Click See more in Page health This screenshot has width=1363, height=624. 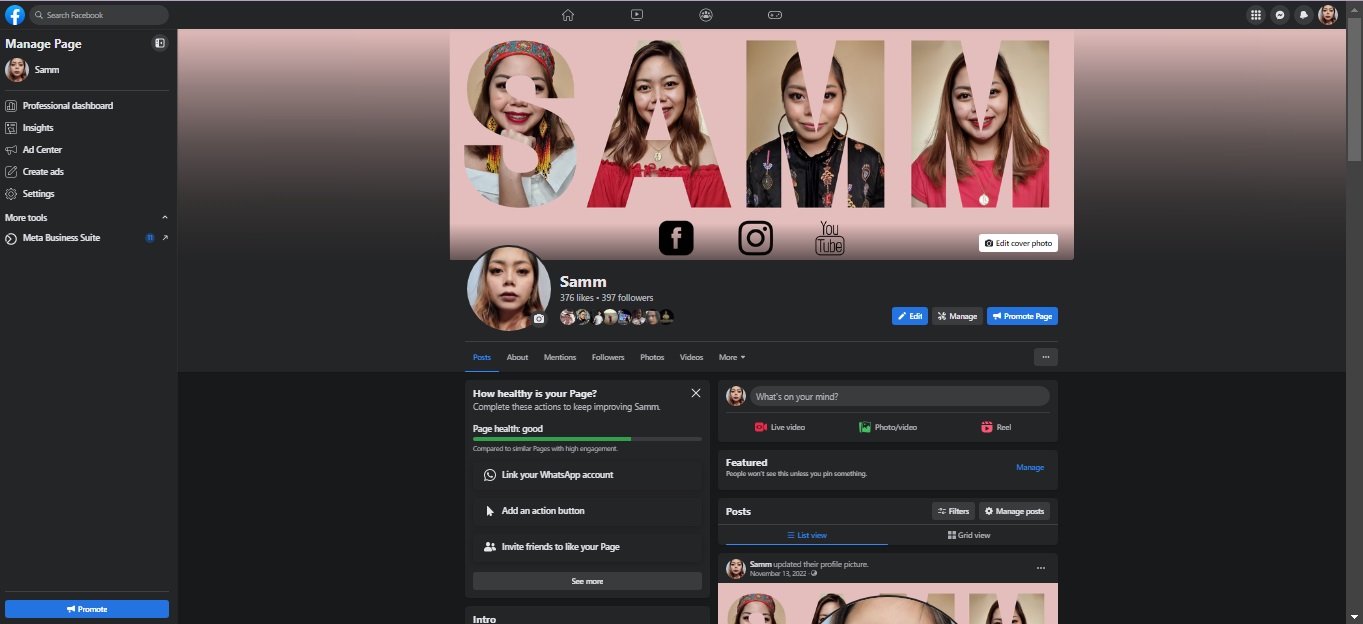(587, 581)
